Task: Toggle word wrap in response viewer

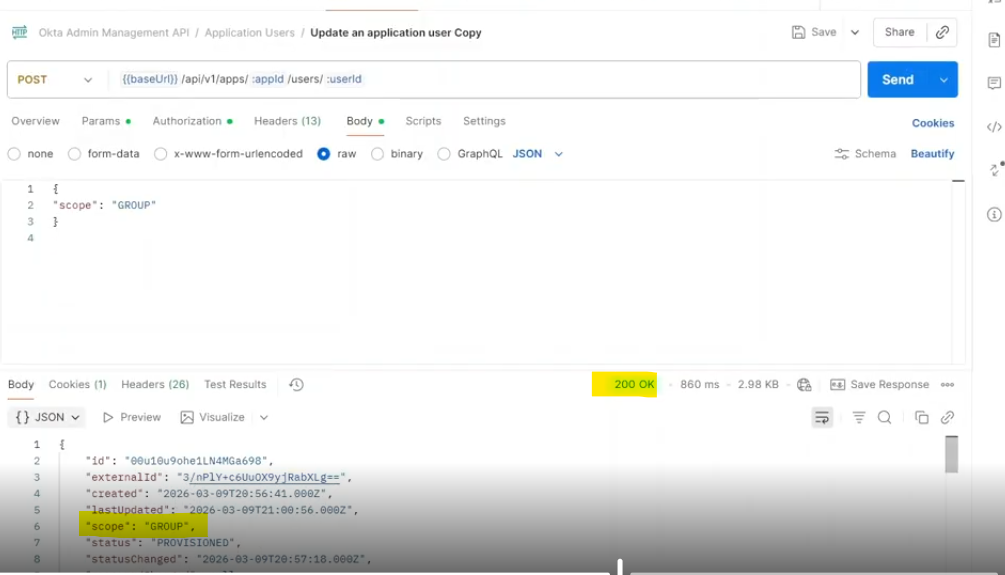Action: tap(821, 417)
